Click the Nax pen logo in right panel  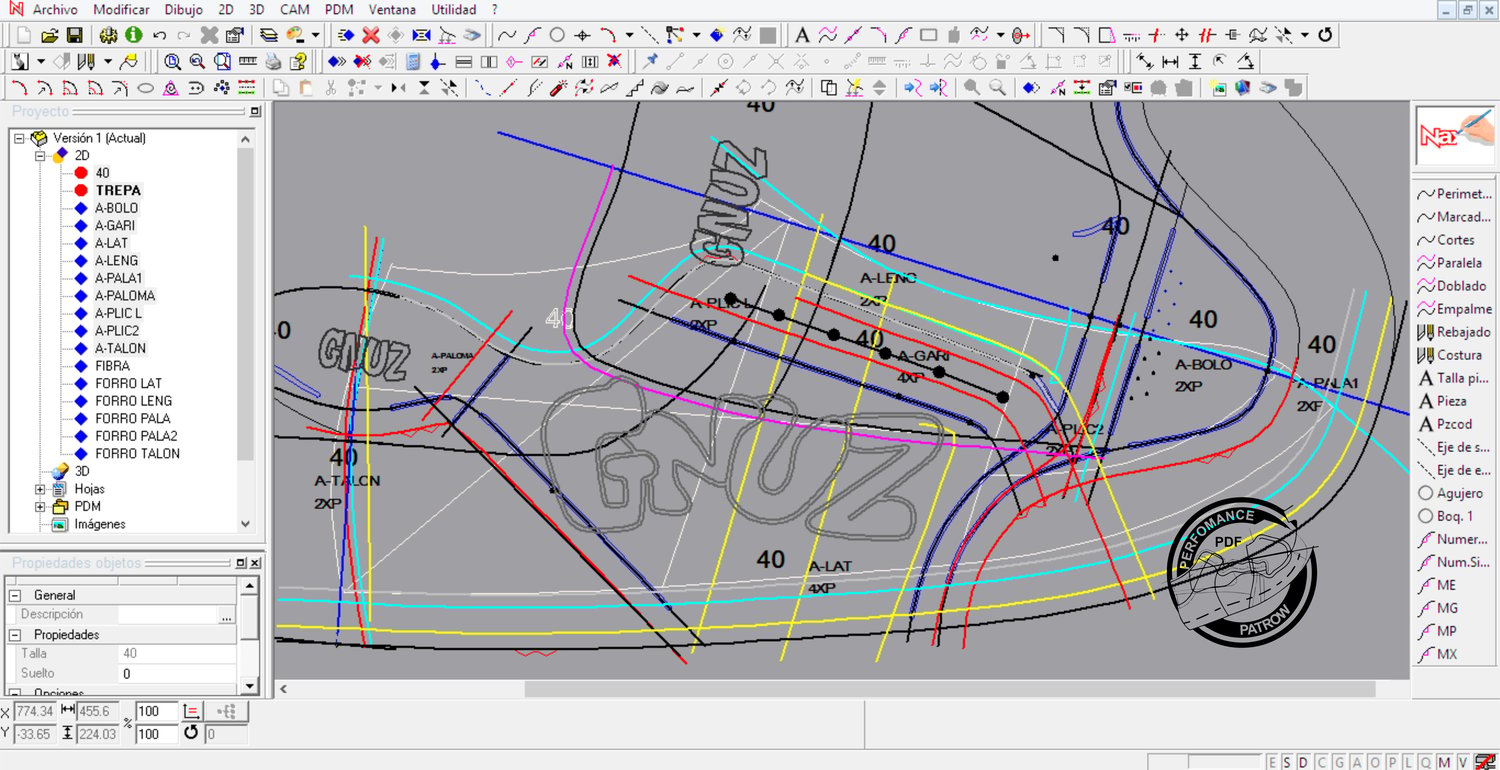(x=1455, y=135)
